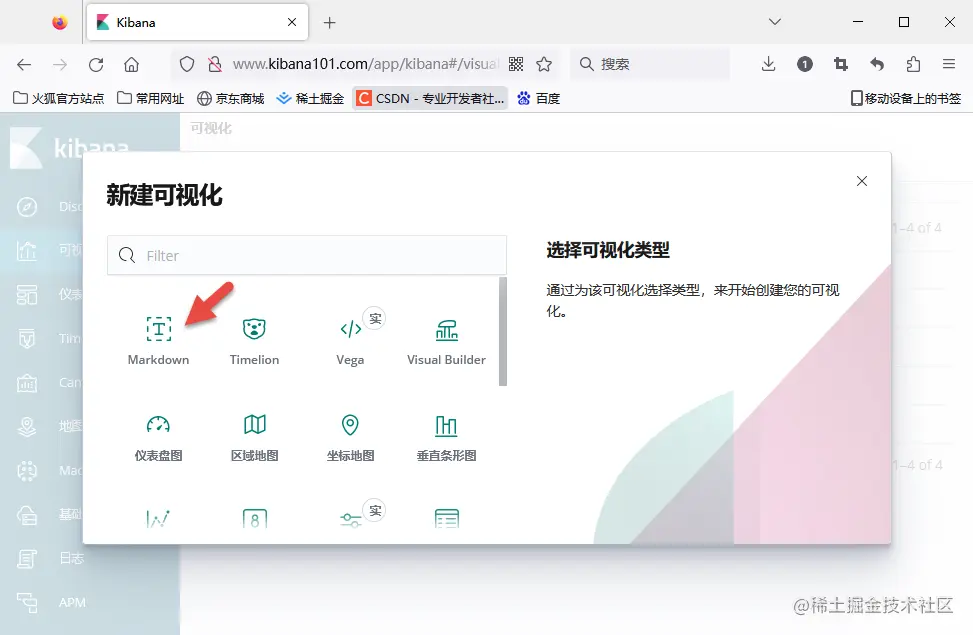Viewport: 973px width, 635px height.
Task: Open the 日志 logs sidebar icon
Action: point(27,559)
